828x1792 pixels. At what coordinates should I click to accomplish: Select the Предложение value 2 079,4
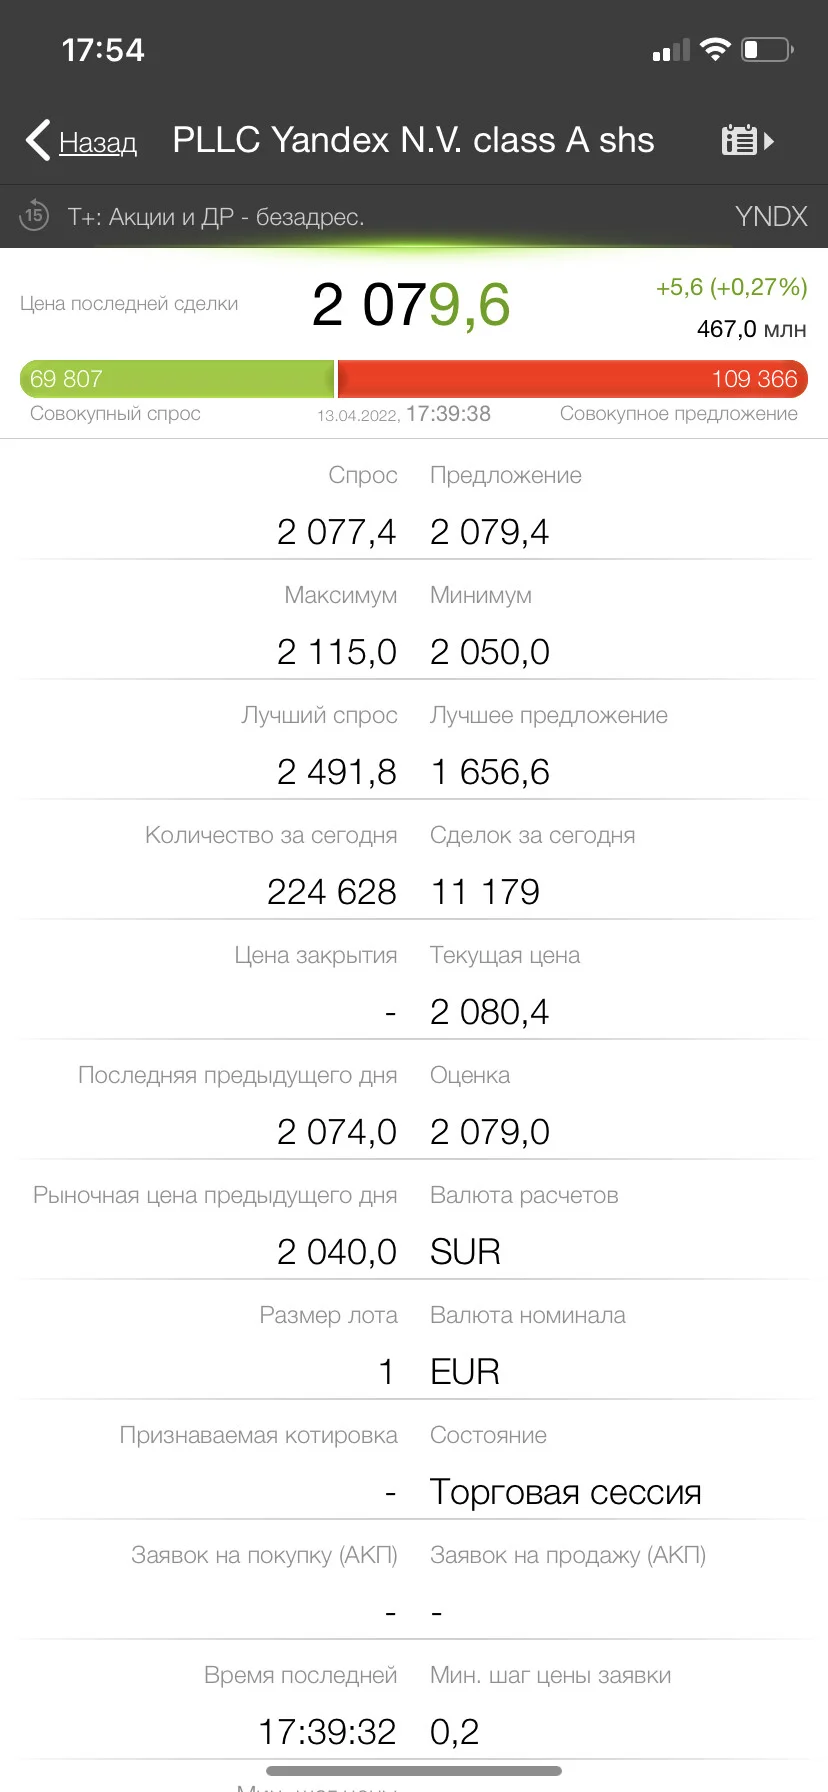pos(490,532)
